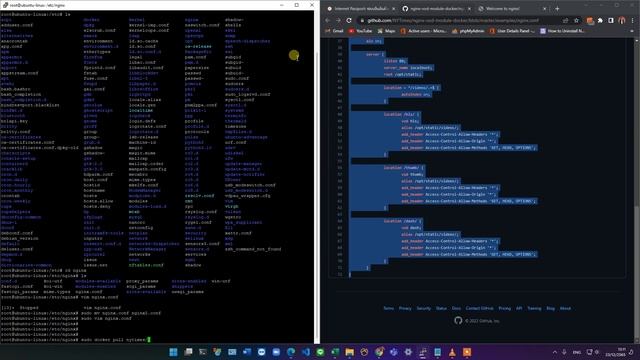Open a new Chrome tab

[x=557, y=8]
